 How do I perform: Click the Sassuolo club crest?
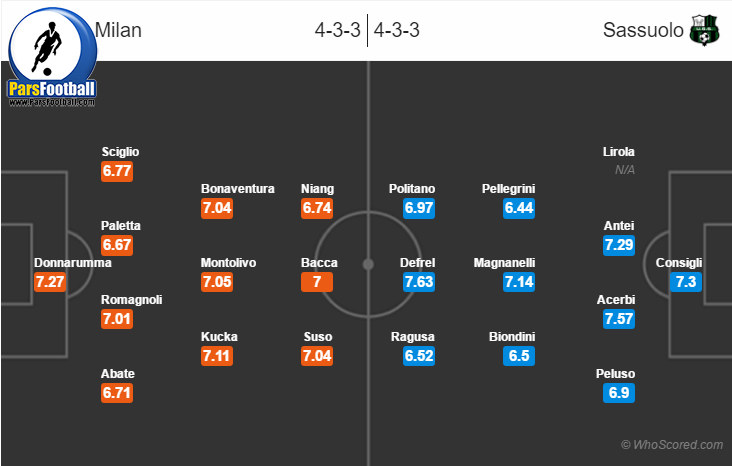705,30
